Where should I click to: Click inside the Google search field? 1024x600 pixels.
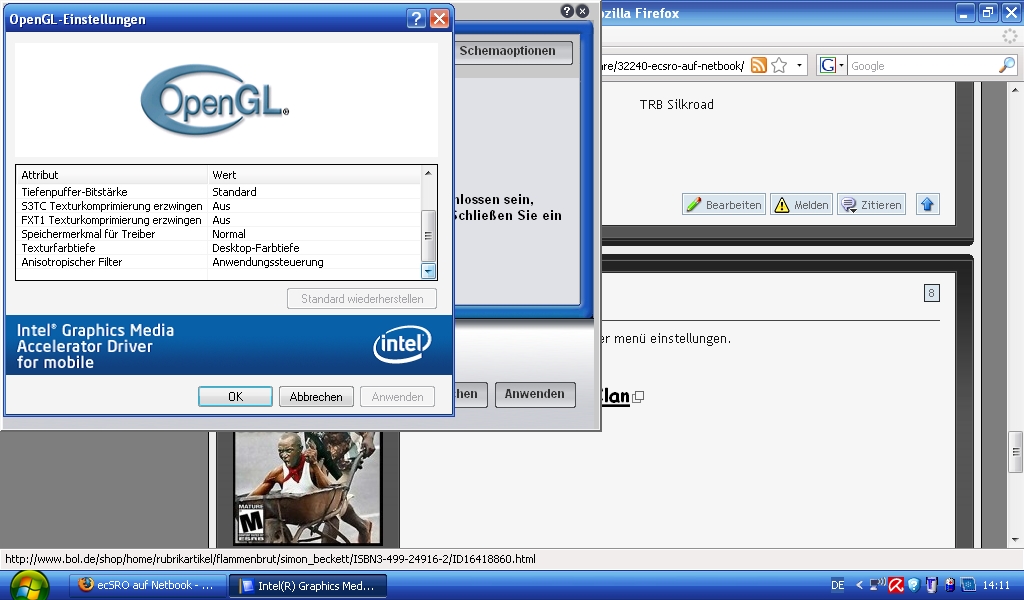920,66
